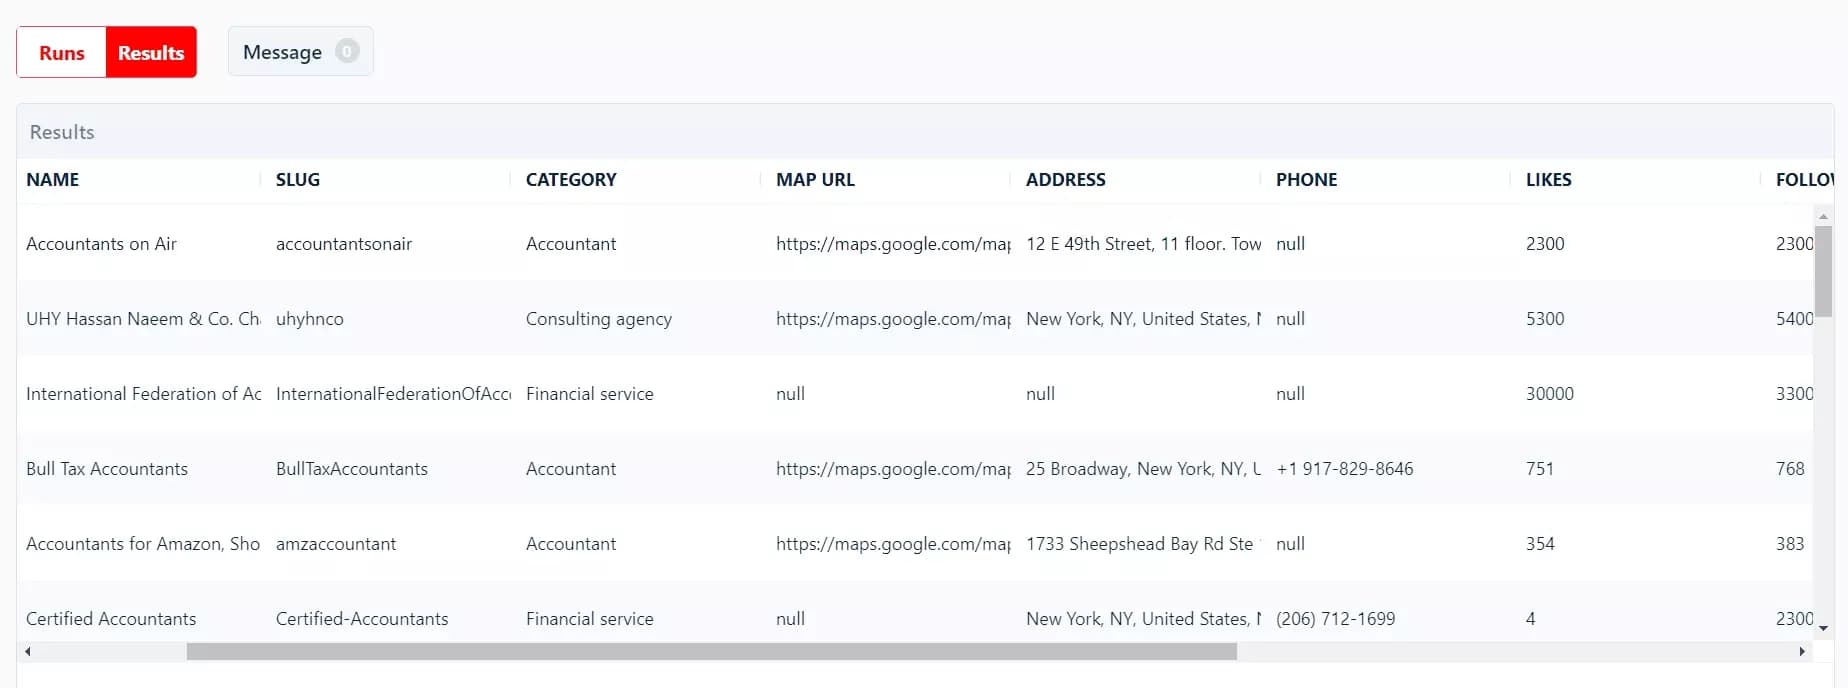This screenshot has width=1848, height=688.
Task: Click phone number +1 917-829-8646
Action: tap(1344, 468)
